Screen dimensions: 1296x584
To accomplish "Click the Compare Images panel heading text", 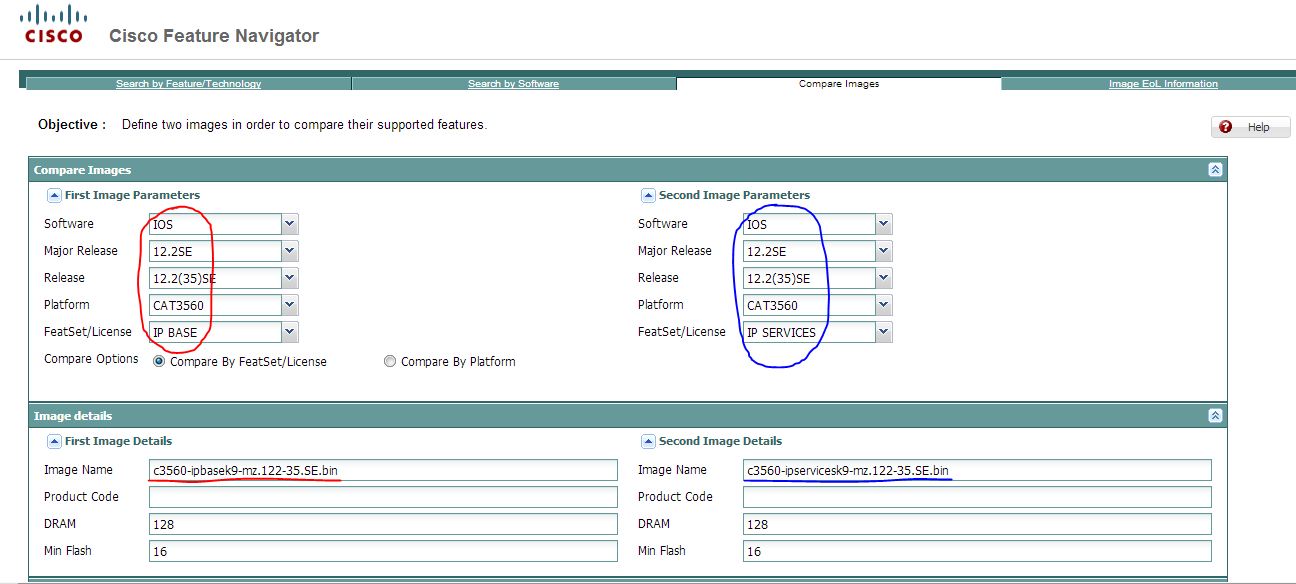I will [82, 170].
